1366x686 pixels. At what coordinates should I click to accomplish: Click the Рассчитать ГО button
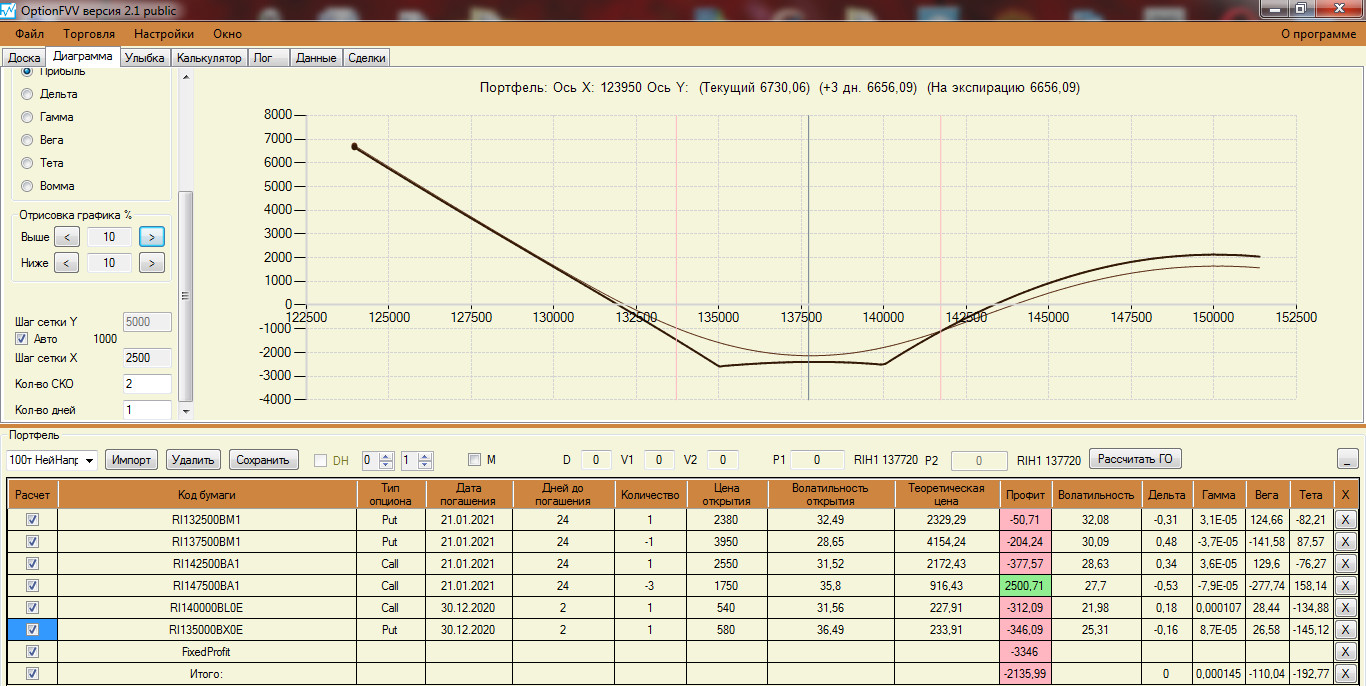[x=1135, y=459]
